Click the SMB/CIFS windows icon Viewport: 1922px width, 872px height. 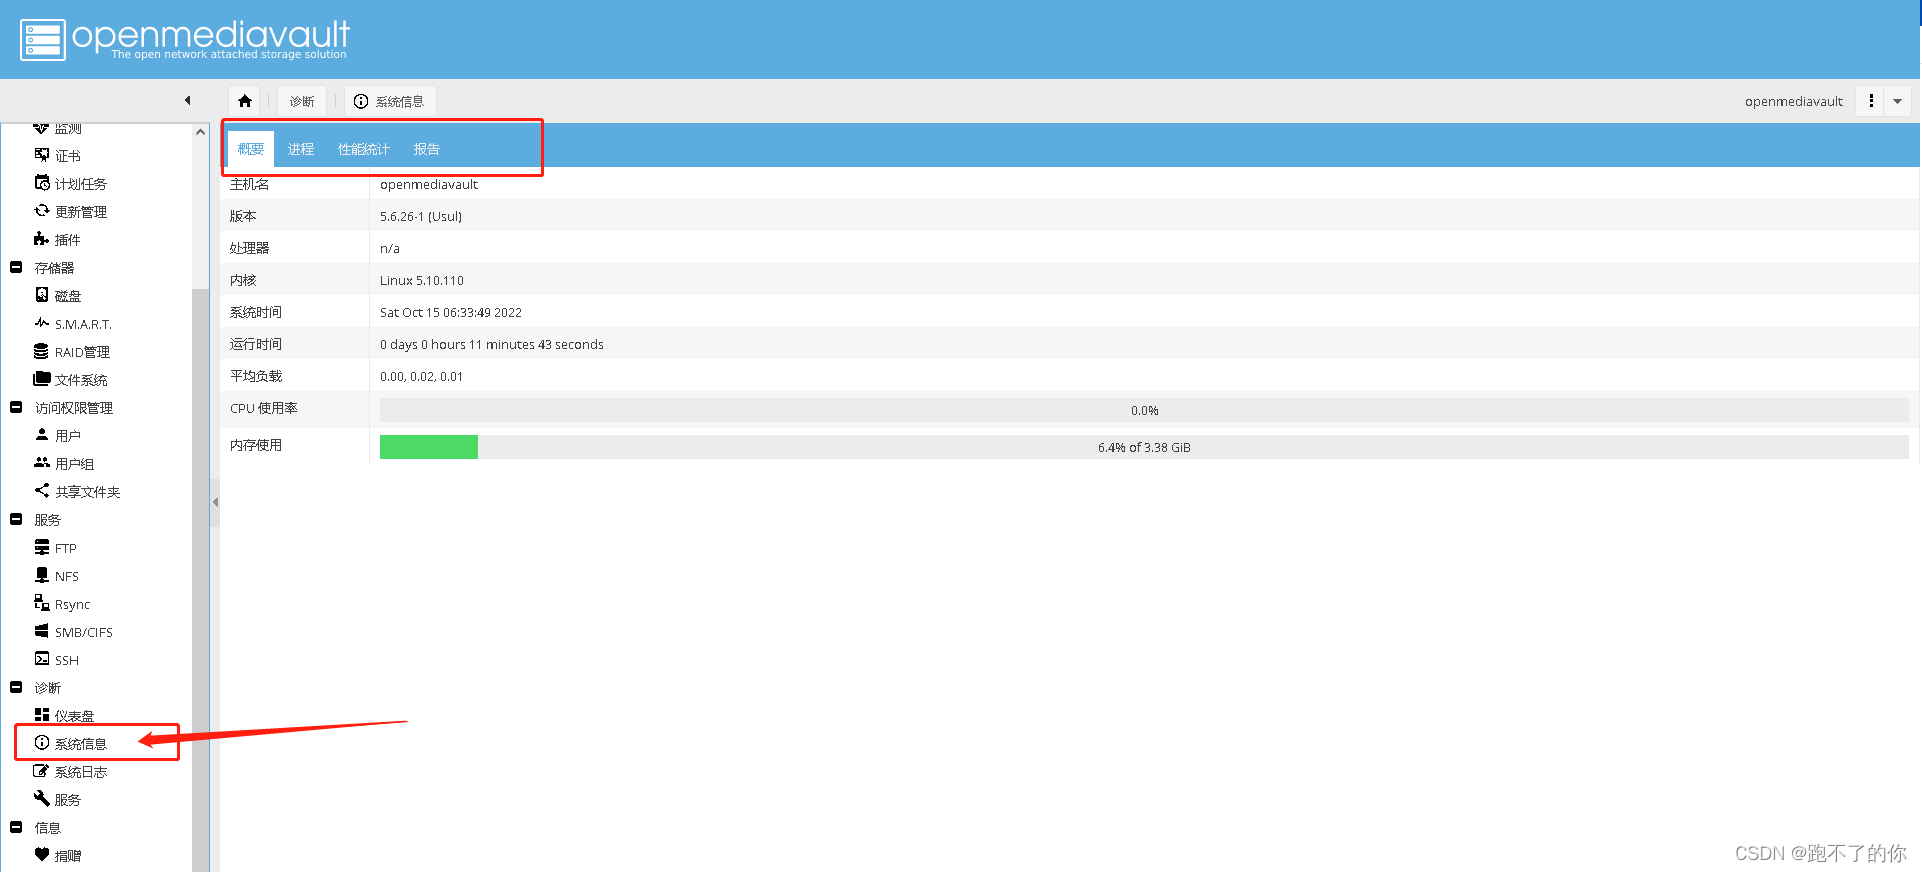point(42,631)
